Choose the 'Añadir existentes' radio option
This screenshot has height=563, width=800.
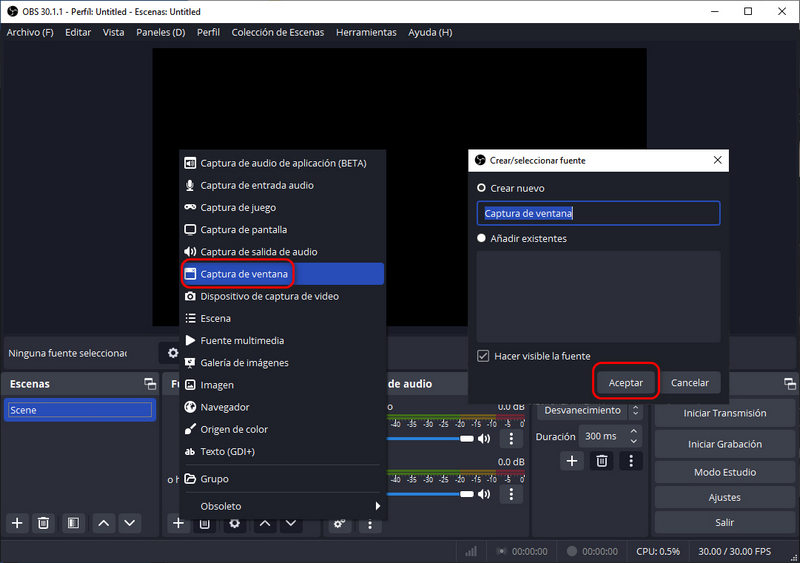point(482,239)
